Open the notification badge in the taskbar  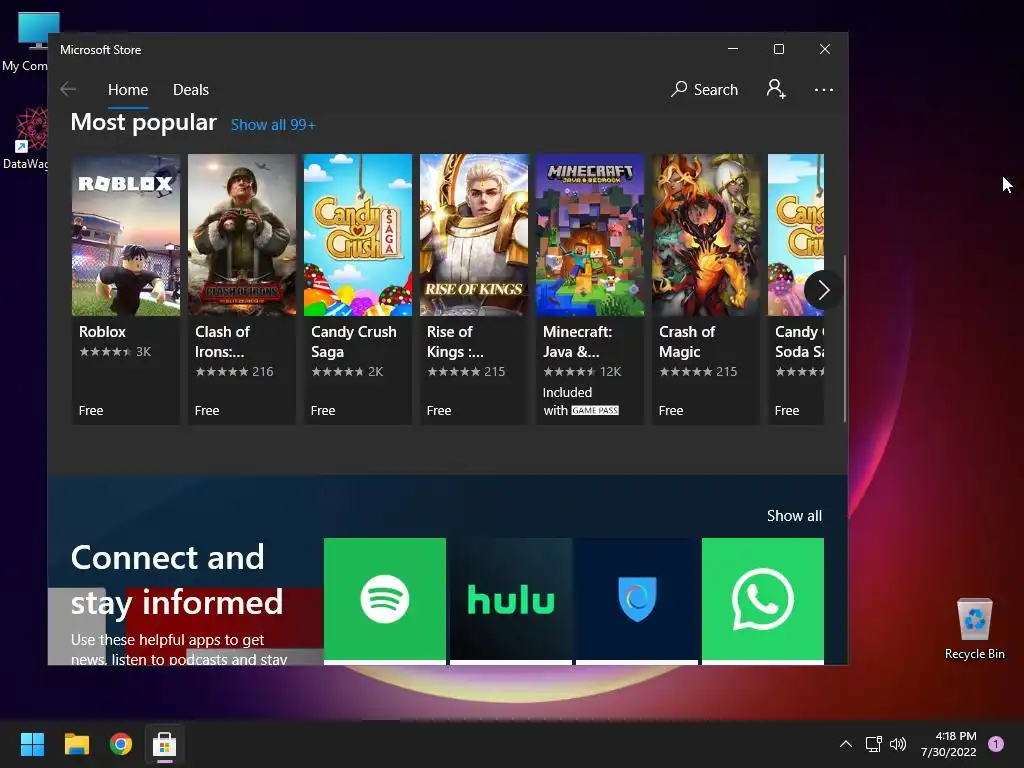996,744
